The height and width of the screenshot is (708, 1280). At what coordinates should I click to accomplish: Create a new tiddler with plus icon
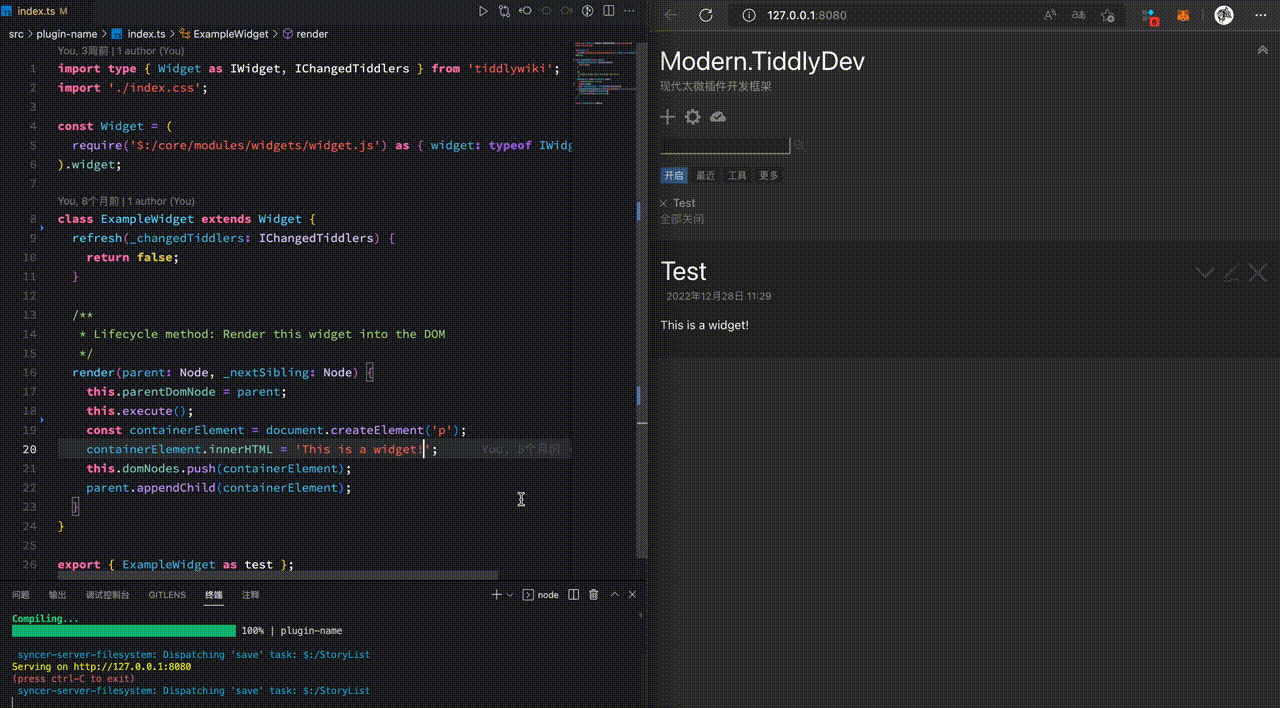668,117
